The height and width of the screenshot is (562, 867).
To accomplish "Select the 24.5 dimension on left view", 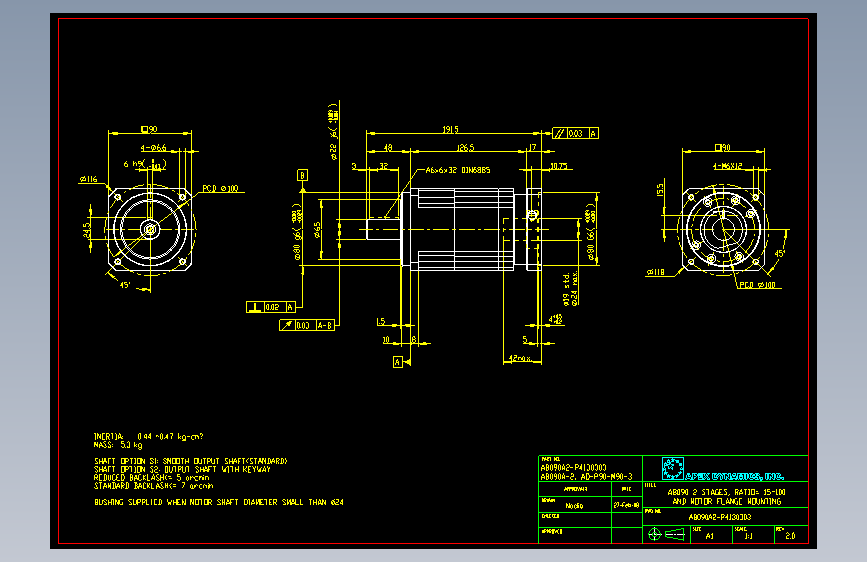I will click(87, 231).
